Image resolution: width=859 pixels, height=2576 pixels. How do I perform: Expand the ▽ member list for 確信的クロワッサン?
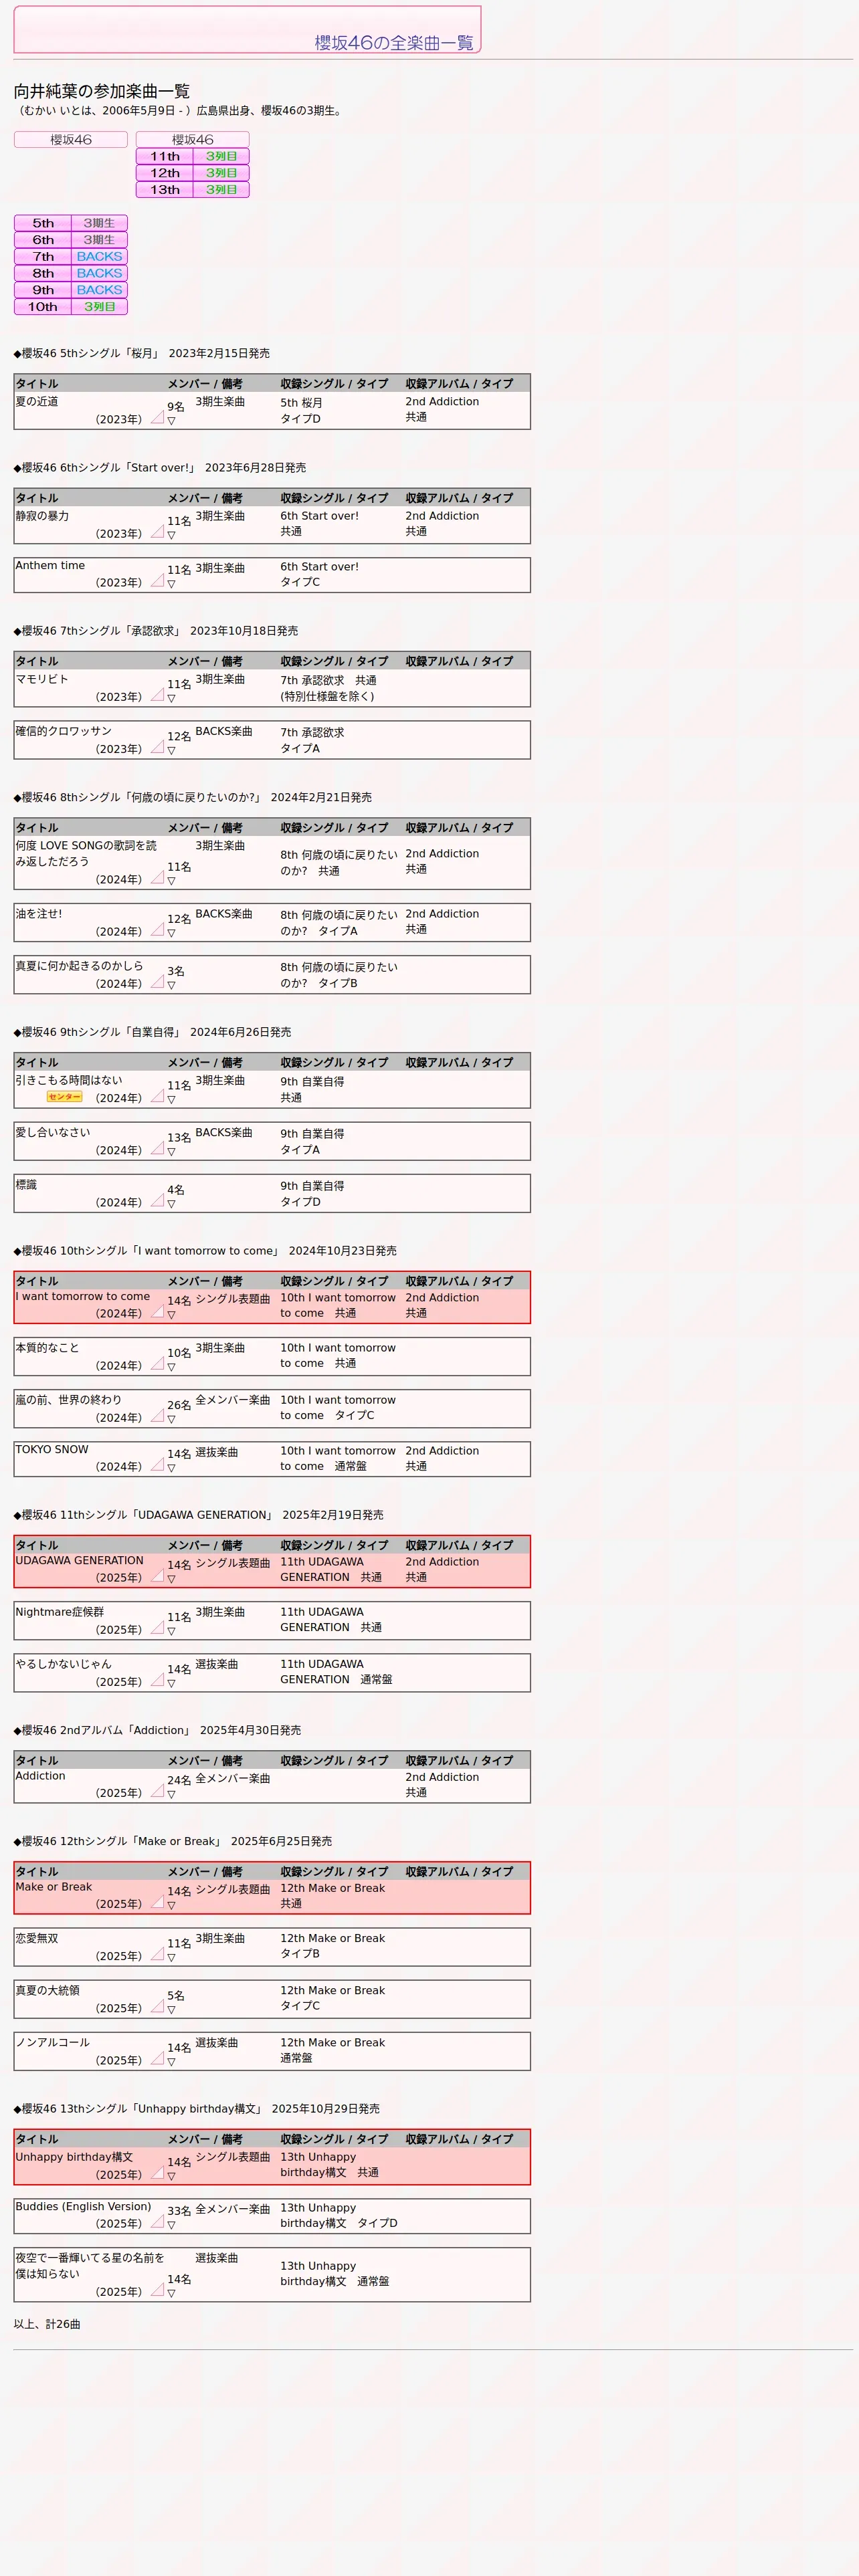click(x=171, y=750)
